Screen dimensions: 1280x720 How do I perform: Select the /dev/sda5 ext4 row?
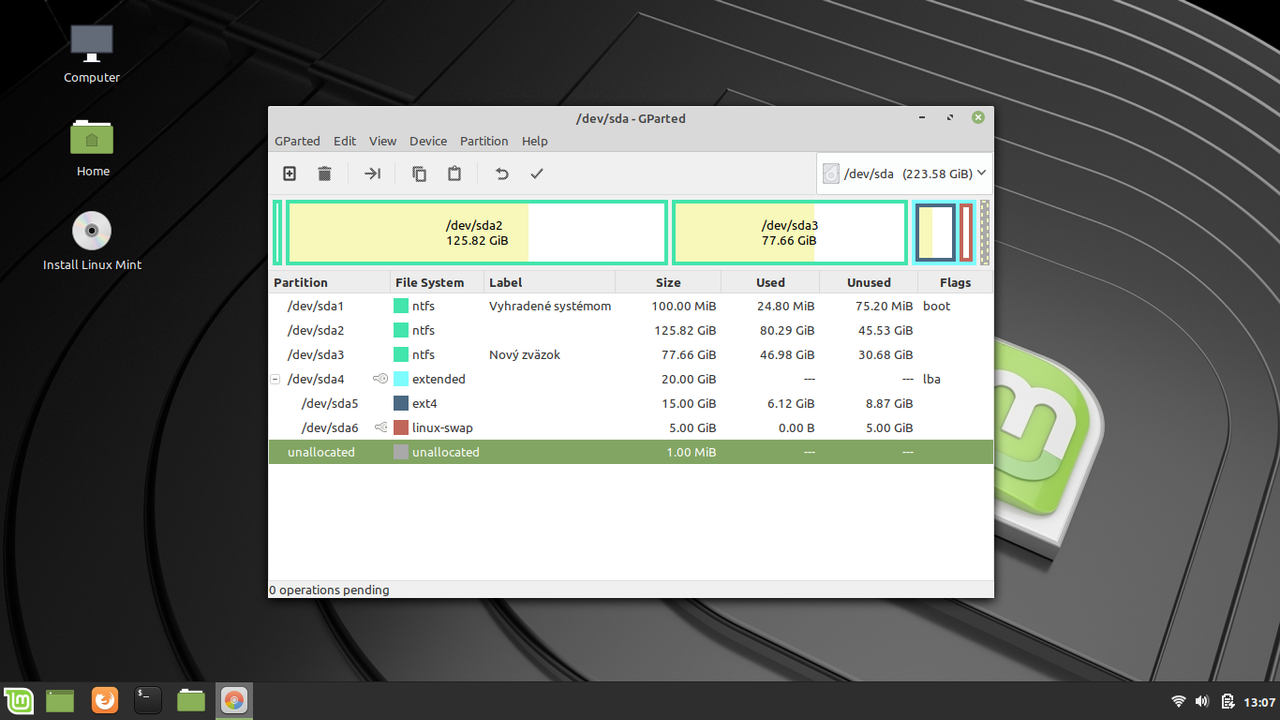[x=631, y=404]
